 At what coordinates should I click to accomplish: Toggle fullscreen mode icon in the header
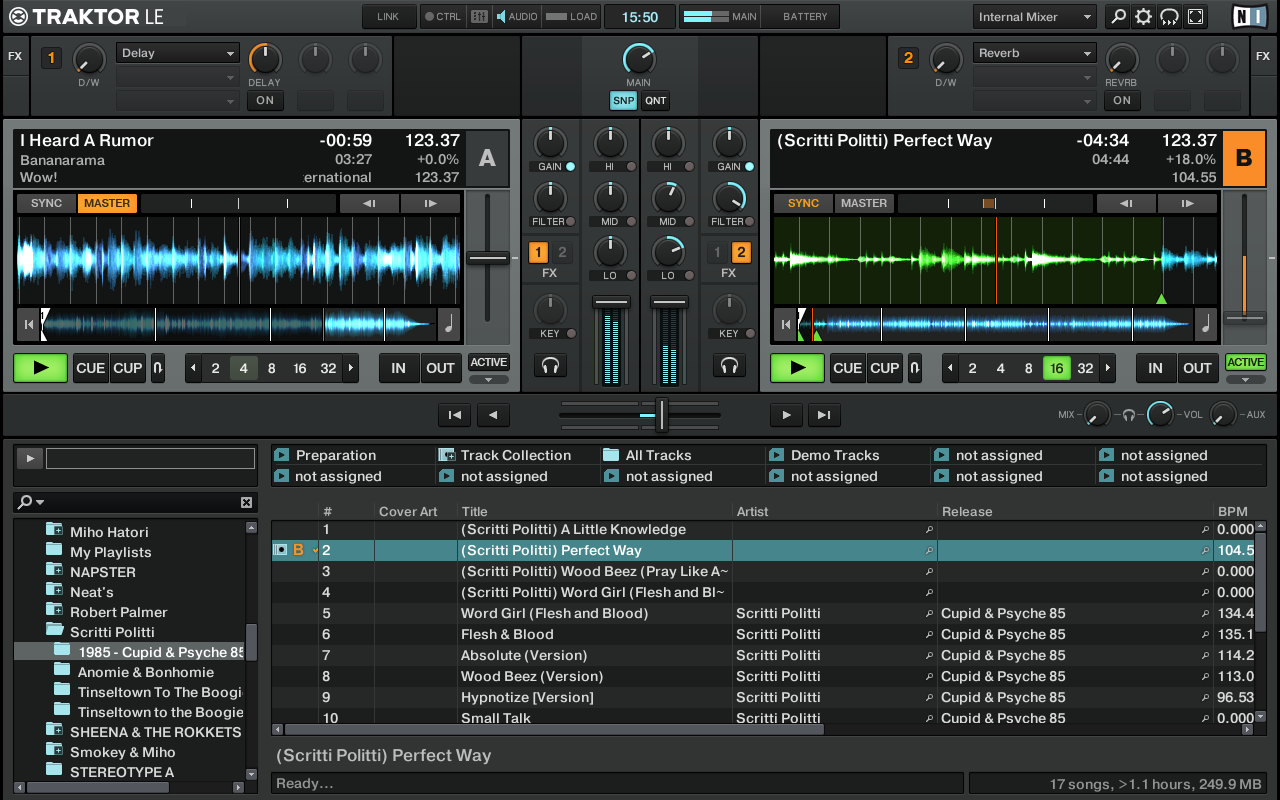click(1196, 16)
